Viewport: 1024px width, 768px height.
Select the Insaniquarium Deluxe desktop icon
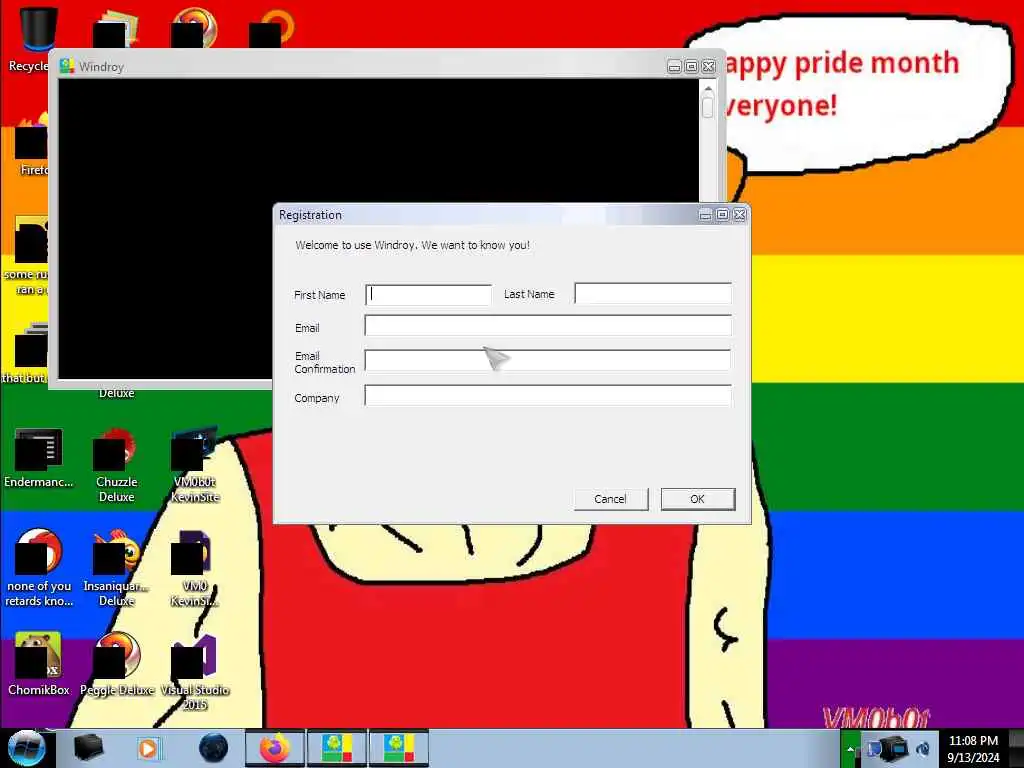tap(117, 568)
